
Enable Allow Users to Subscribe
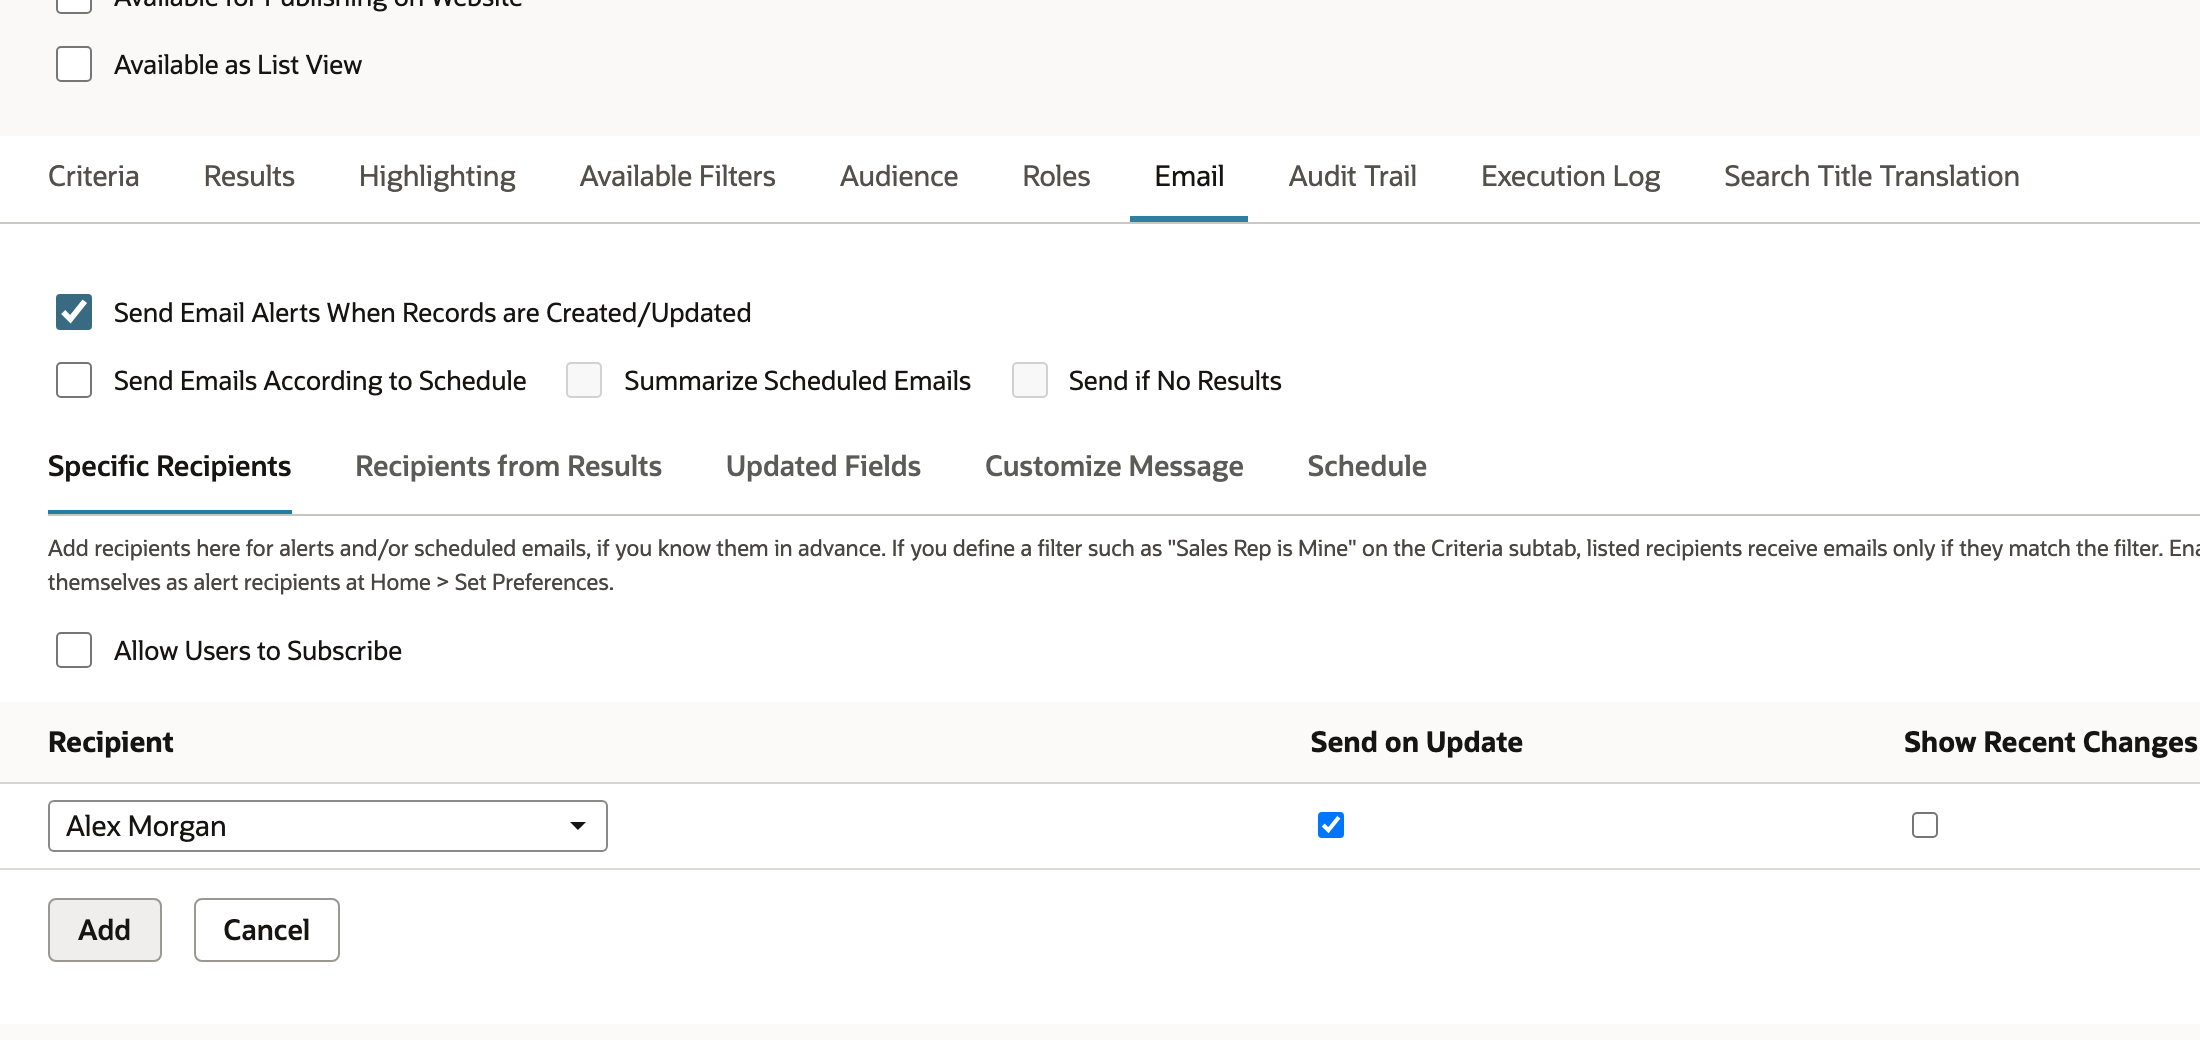coord(74,650)
